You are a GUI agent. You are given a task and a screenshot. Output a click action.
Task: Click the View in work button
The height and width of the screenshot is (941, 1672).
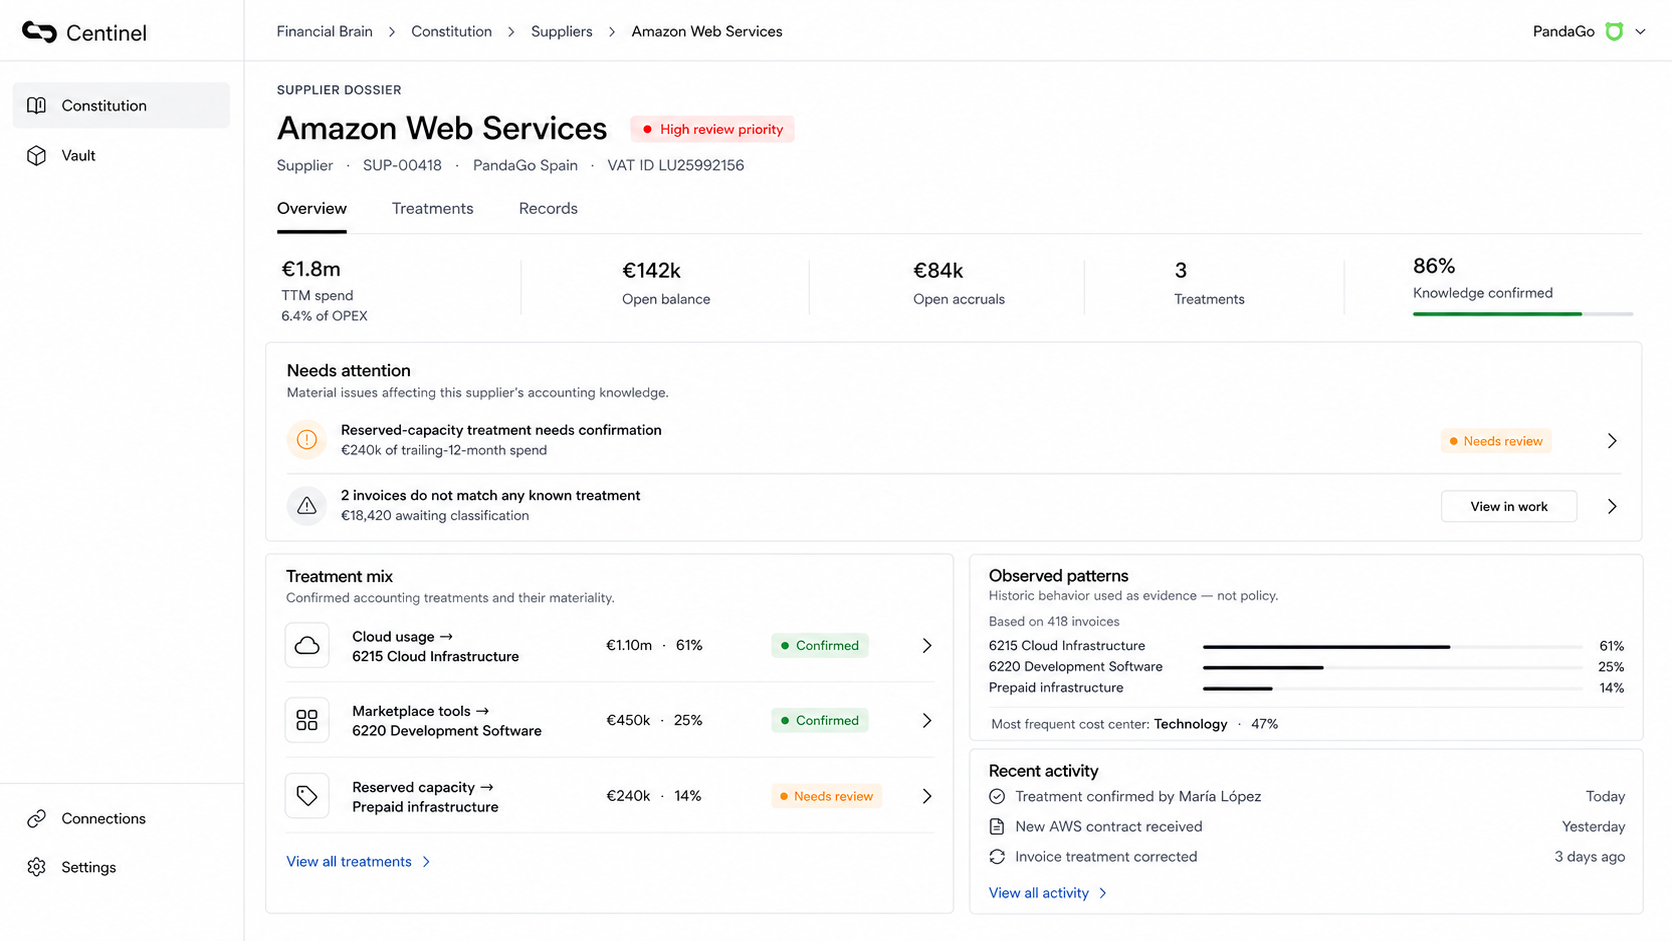pos(1509,506)
